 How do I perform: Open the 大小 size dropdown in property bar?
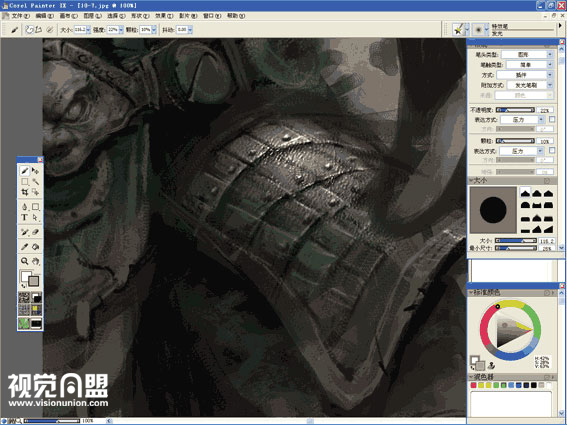pos(88,30)
